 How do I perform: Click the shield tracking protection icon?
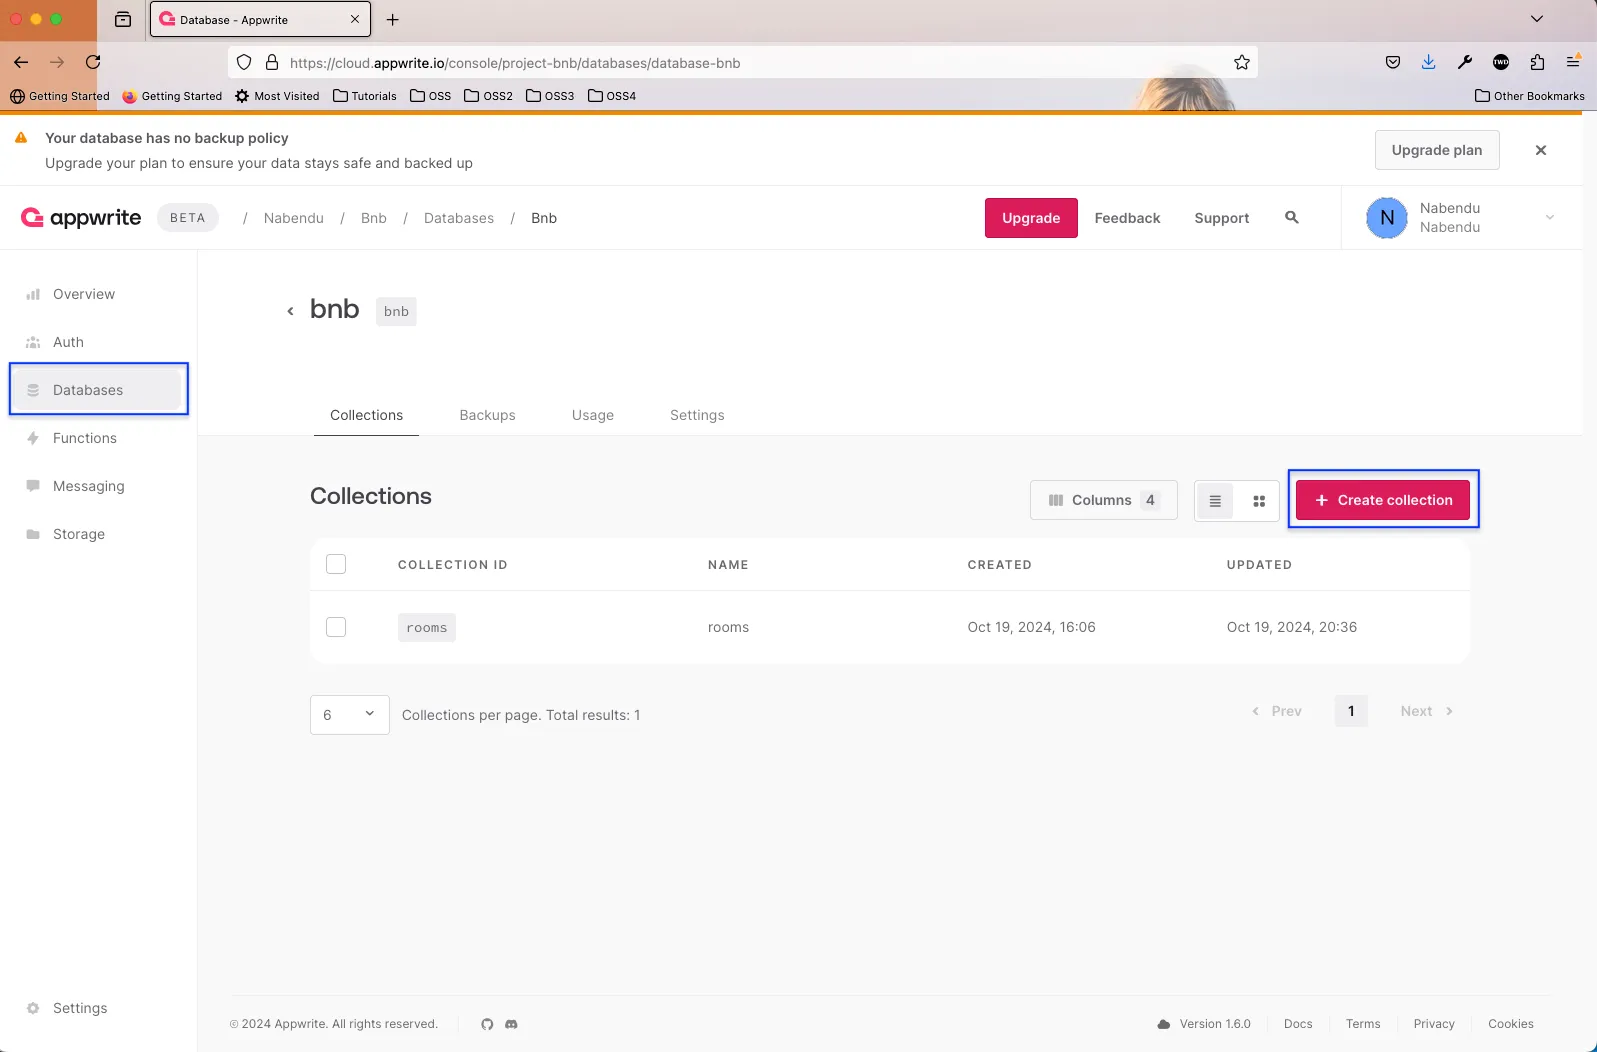coord(244,63)
